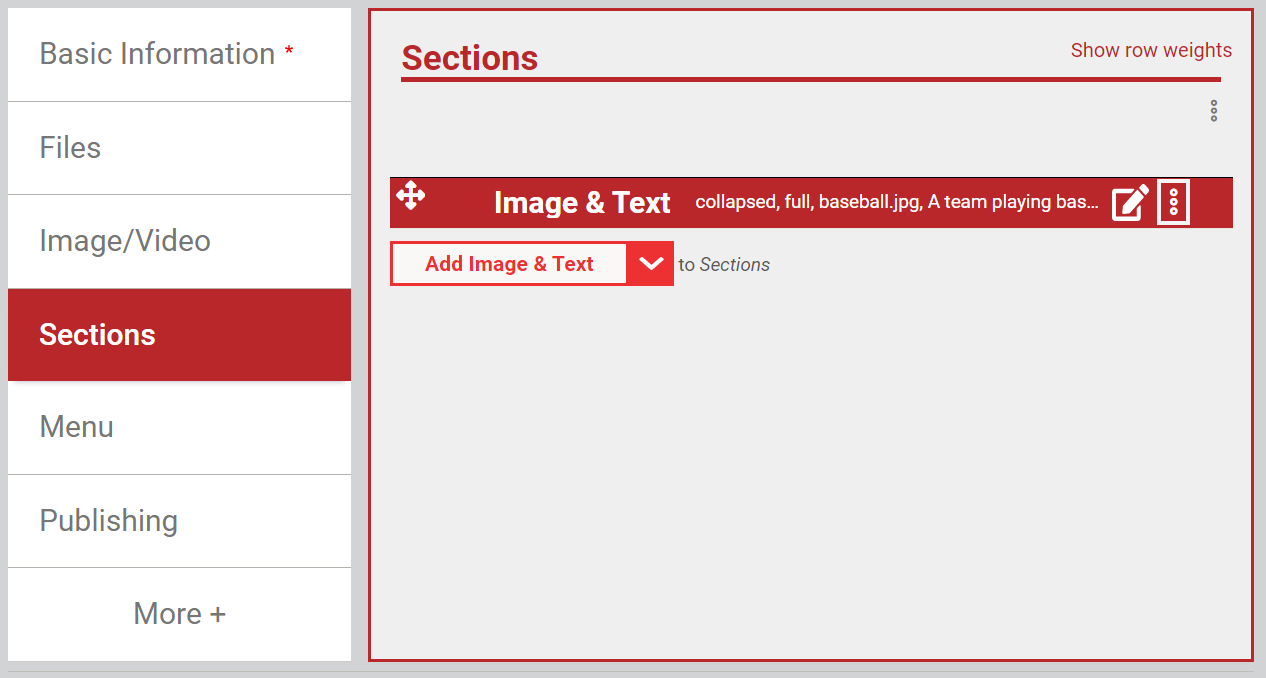The image size is (1266, 678).
Task: Click the move handle on Image & Text row
Action: (x=411, y=195)
